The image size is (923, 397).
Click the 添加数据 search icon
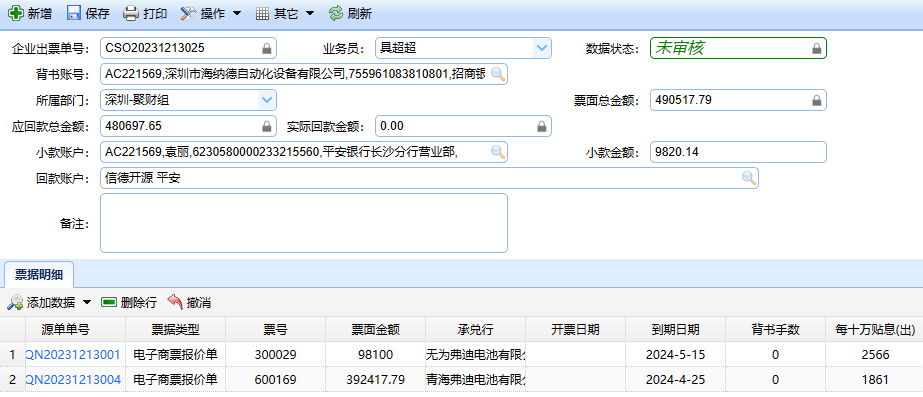(15, 303)
